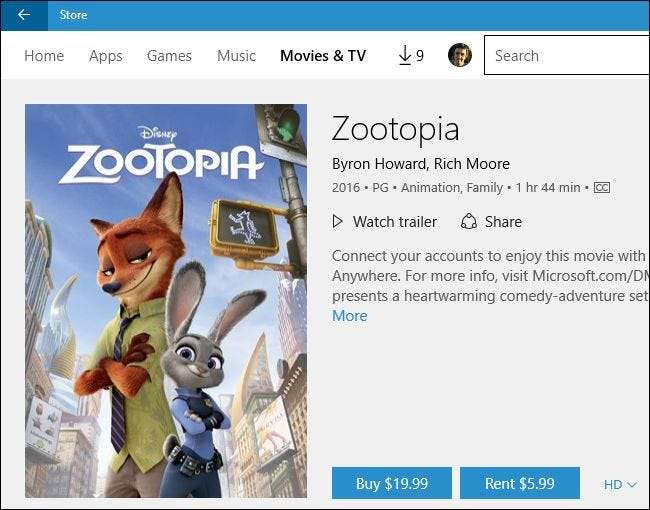Image resolution: width=650 pixels, height=510 pixels.
Task: Click the Share icon
Action: 468,222
